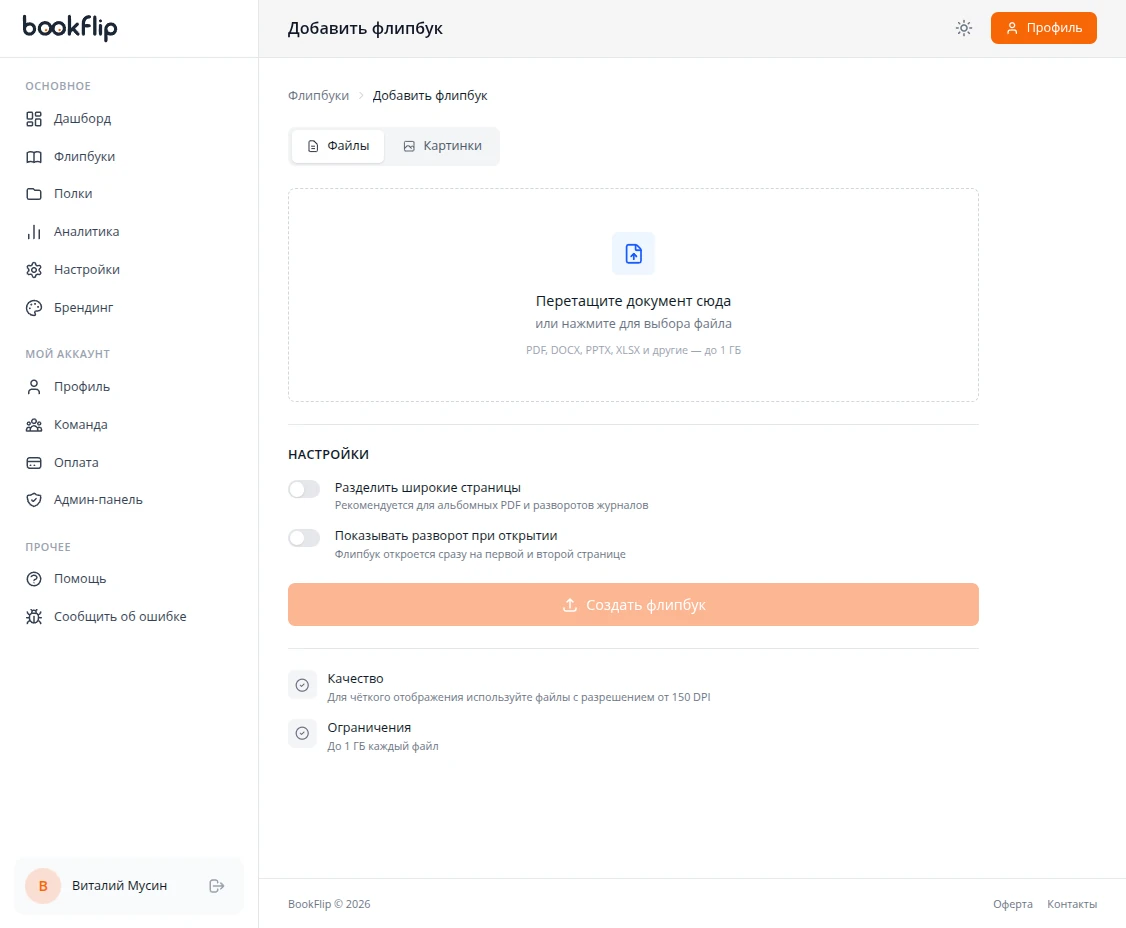The image size is (1126, 928).
Task: Open the Оферта footer link
Action: point(1013,904)
